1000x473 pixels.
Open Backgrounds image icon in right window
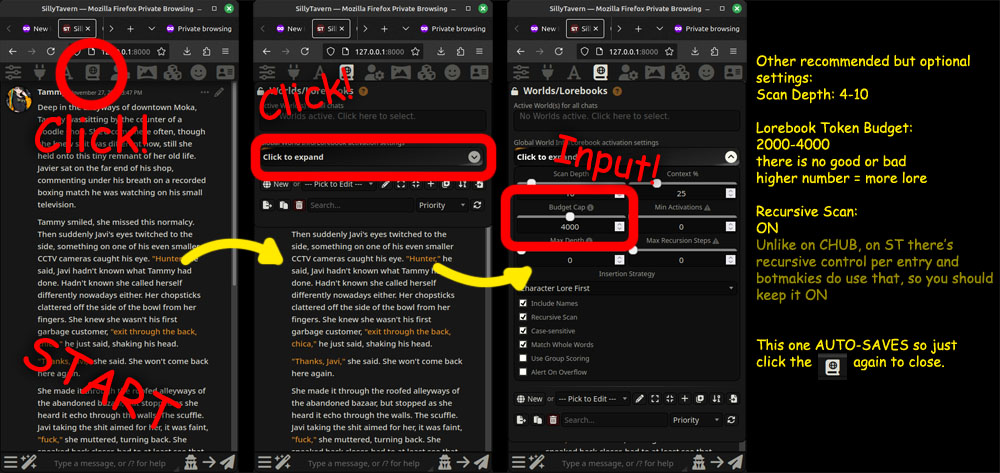click(655, 72)
